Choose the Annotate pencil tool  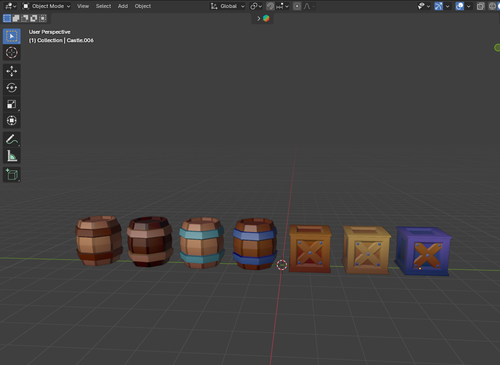coord(12,140)
